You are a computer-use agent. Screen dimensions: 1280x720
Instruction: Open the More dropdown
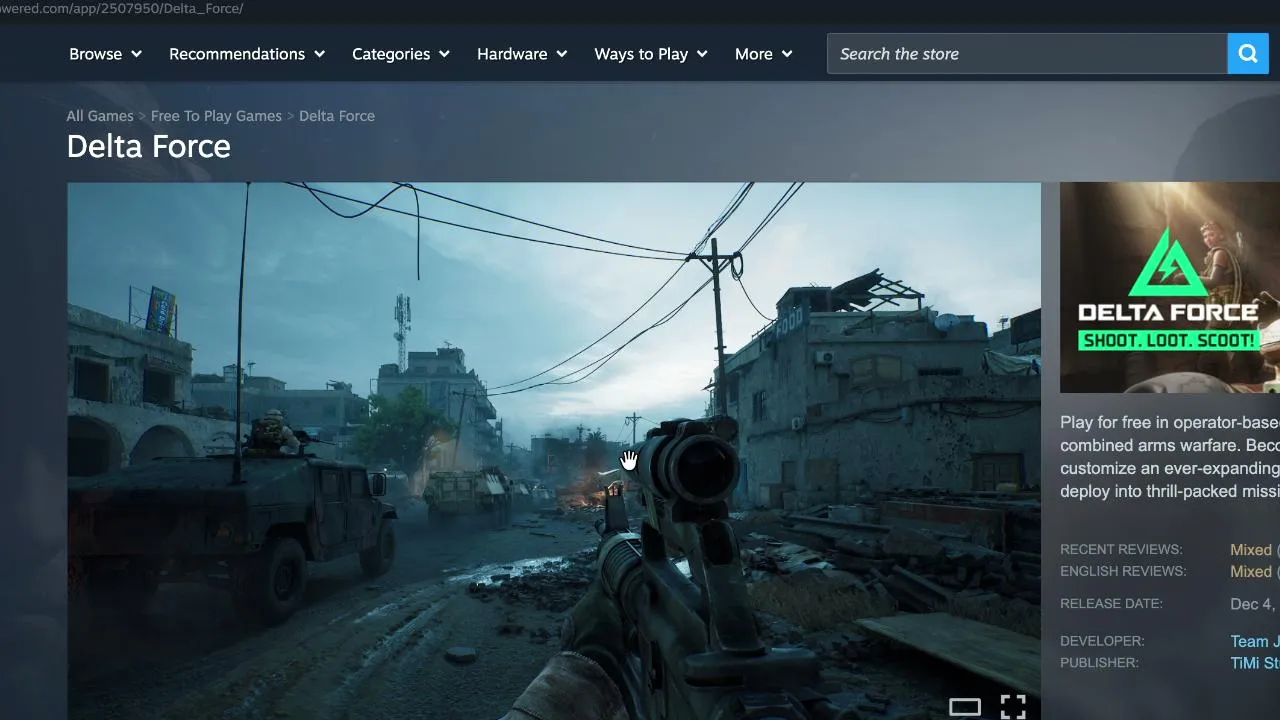click(x=764, y=54)
